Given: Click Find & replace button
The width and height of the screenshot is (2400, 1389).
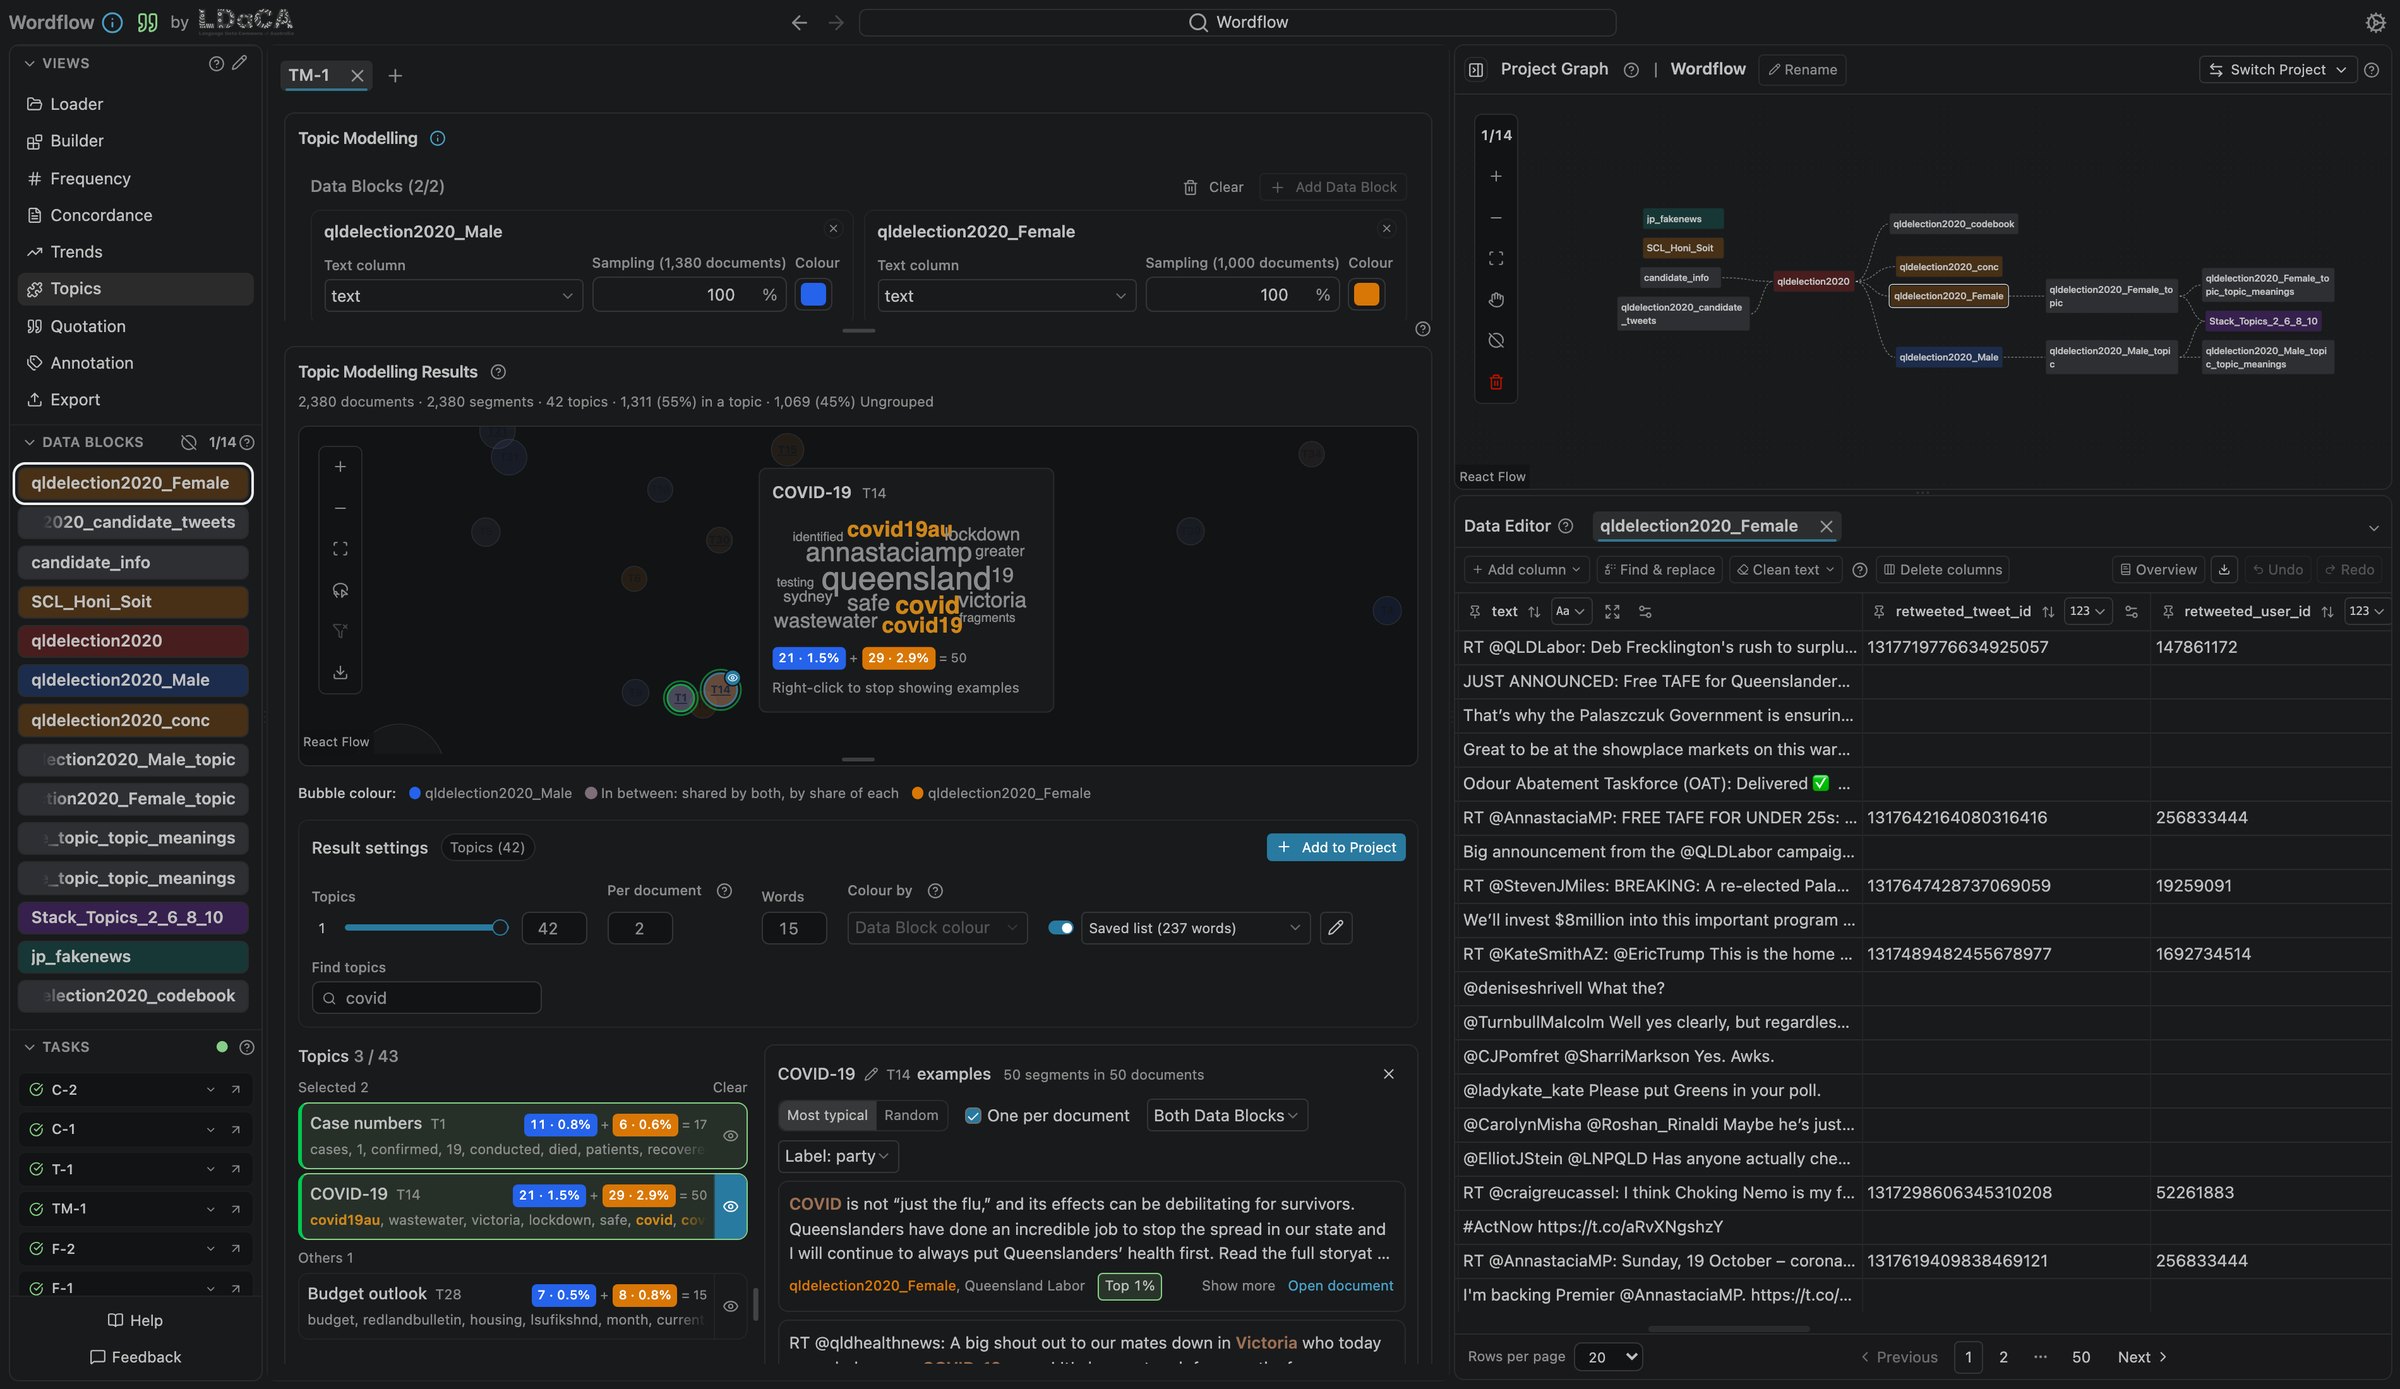Looking at the screenshot, I should click(1659, 570).
